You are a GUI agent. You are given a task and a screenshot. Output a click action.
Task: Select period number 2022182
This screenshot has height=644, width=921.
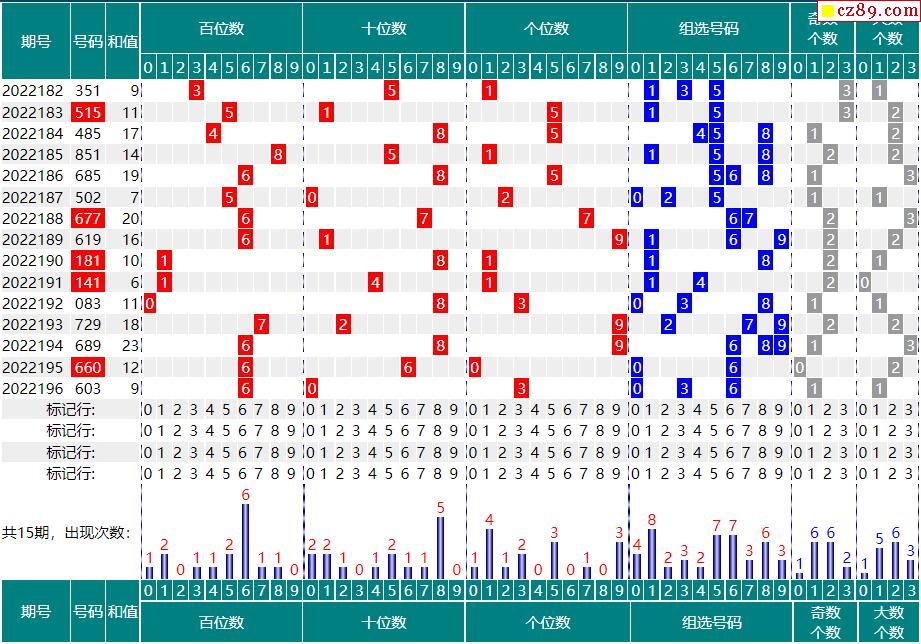tap(32, 90)
